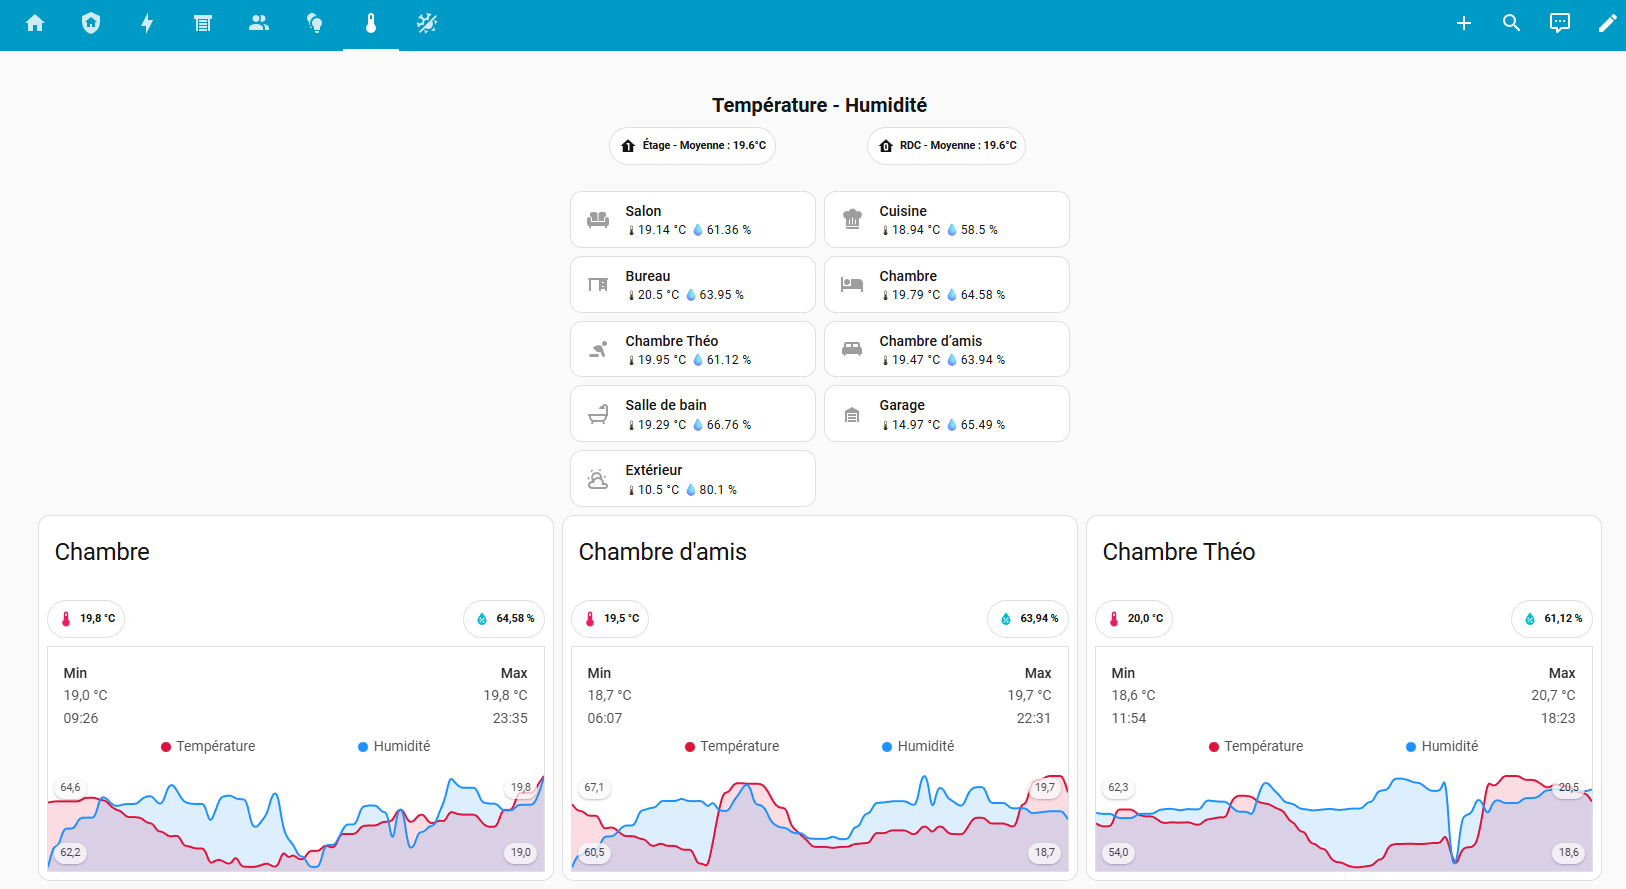This screenshot has height=889, width=1626.
Task: Toggle Humidité series in Chambre d'amis graph
Action: point(918,746)
